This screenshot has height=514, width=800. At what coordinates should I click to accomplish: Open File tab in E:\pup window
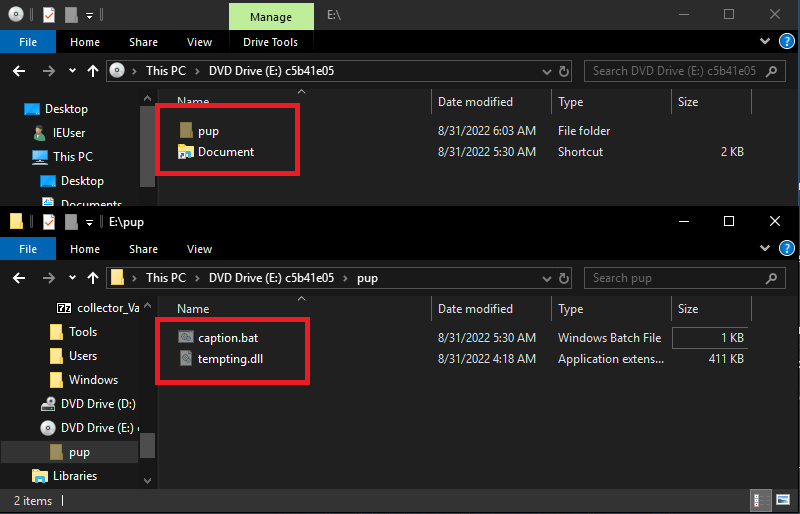click(x=28, y=249)
